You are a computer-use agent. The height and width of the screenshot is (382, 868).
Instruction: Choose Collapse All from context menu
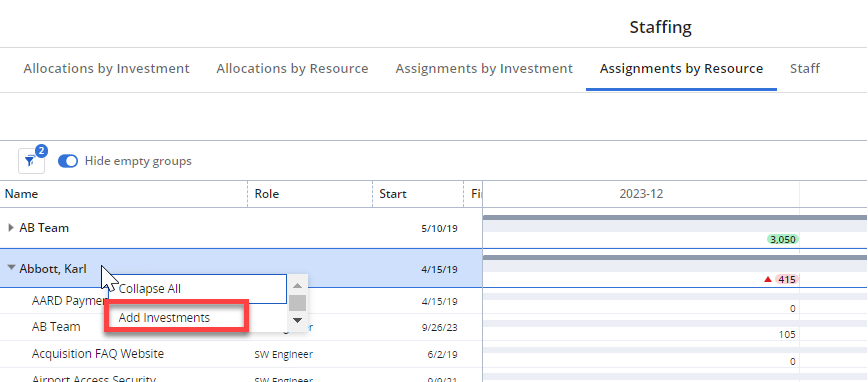[x=197, y=289]
